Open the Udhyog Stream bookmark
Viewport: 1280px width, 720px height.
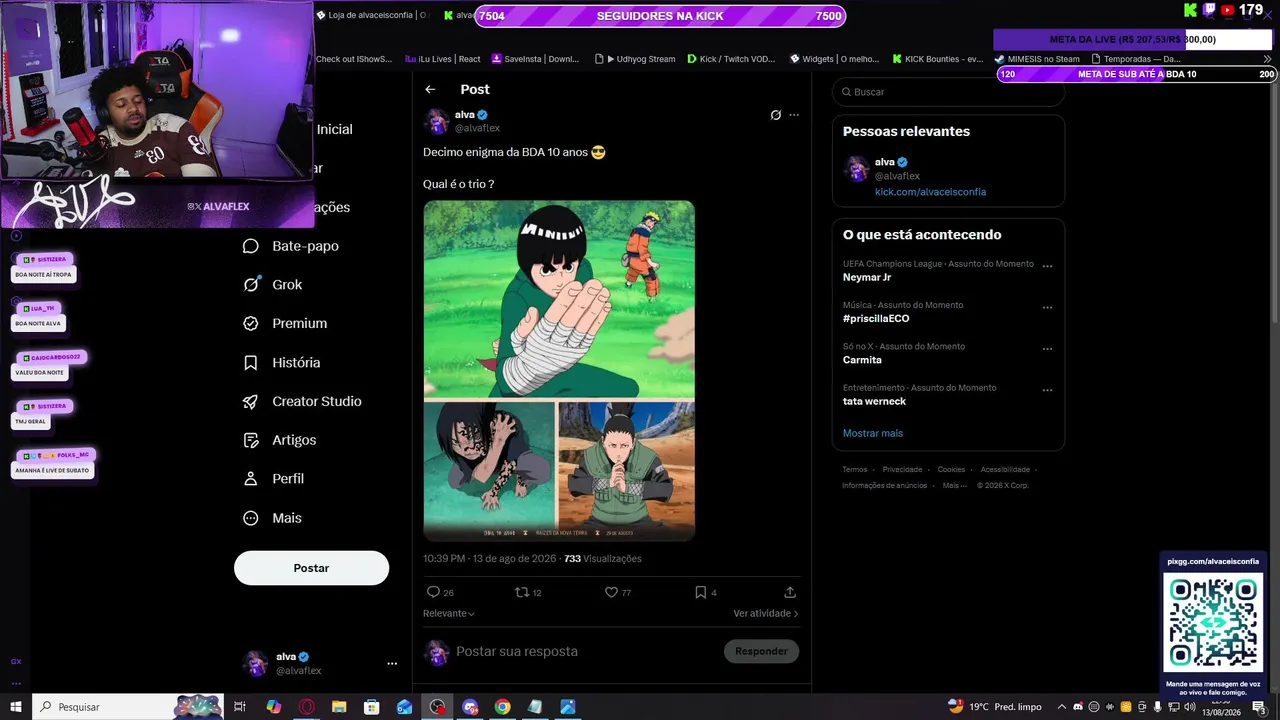[635, 59]
